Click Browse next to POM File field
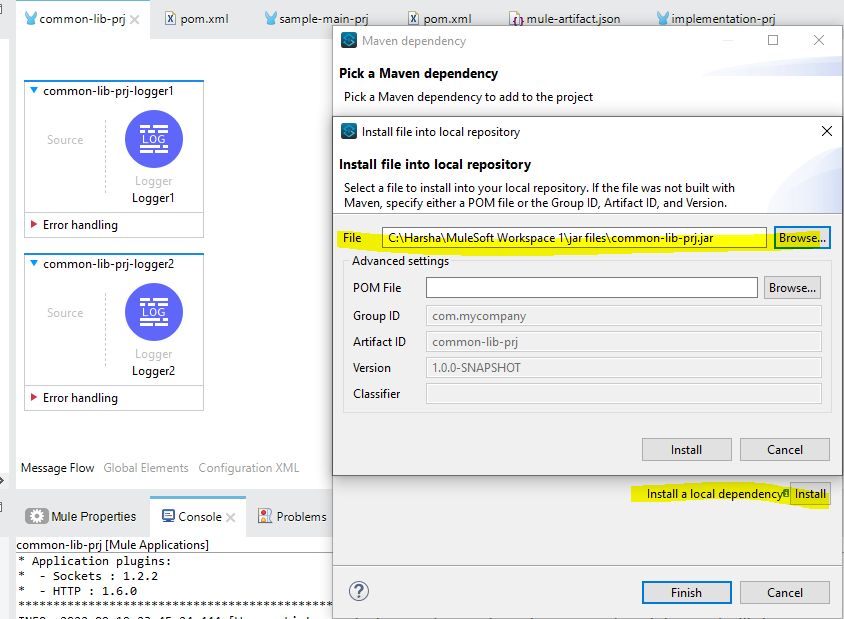This screenshot has height=619, width=844. [792, 288]
